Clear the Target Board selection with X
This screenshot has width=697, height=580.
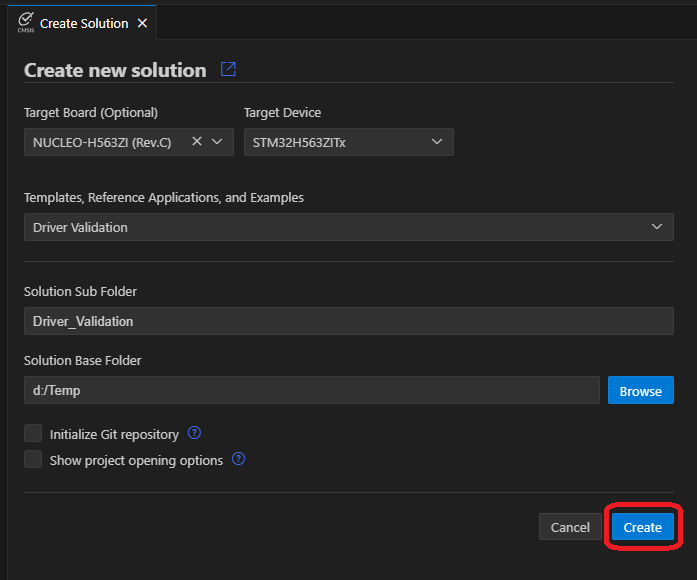pos(197,142)
